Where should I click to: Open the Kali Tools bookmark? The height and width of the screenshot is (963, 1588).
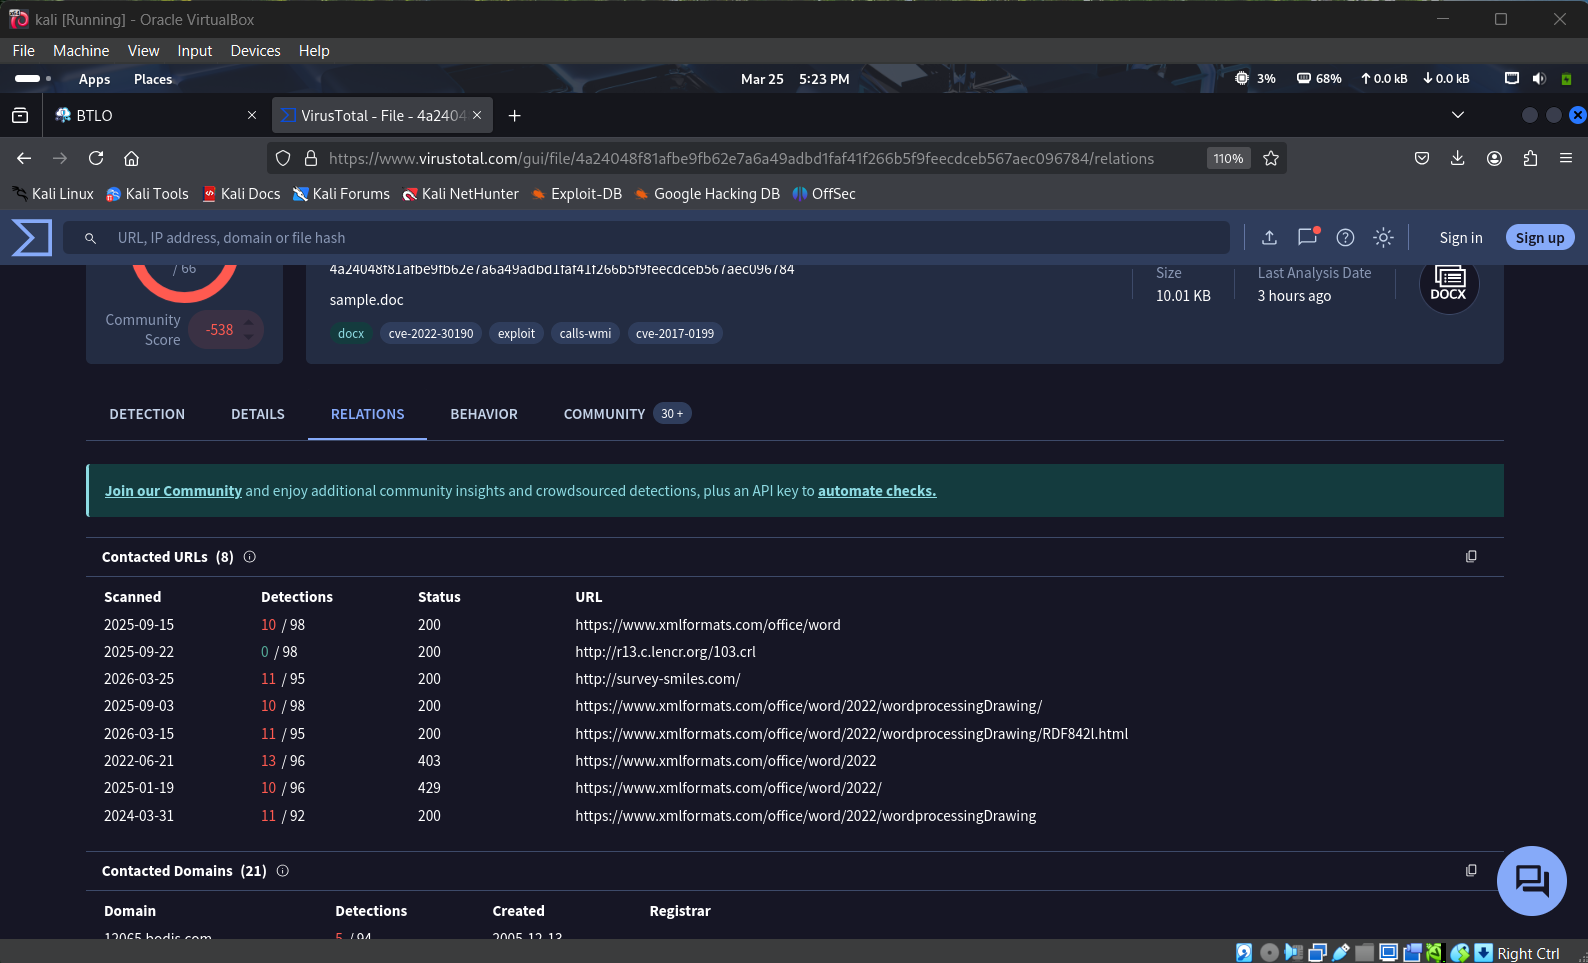(x=147, y=194)
